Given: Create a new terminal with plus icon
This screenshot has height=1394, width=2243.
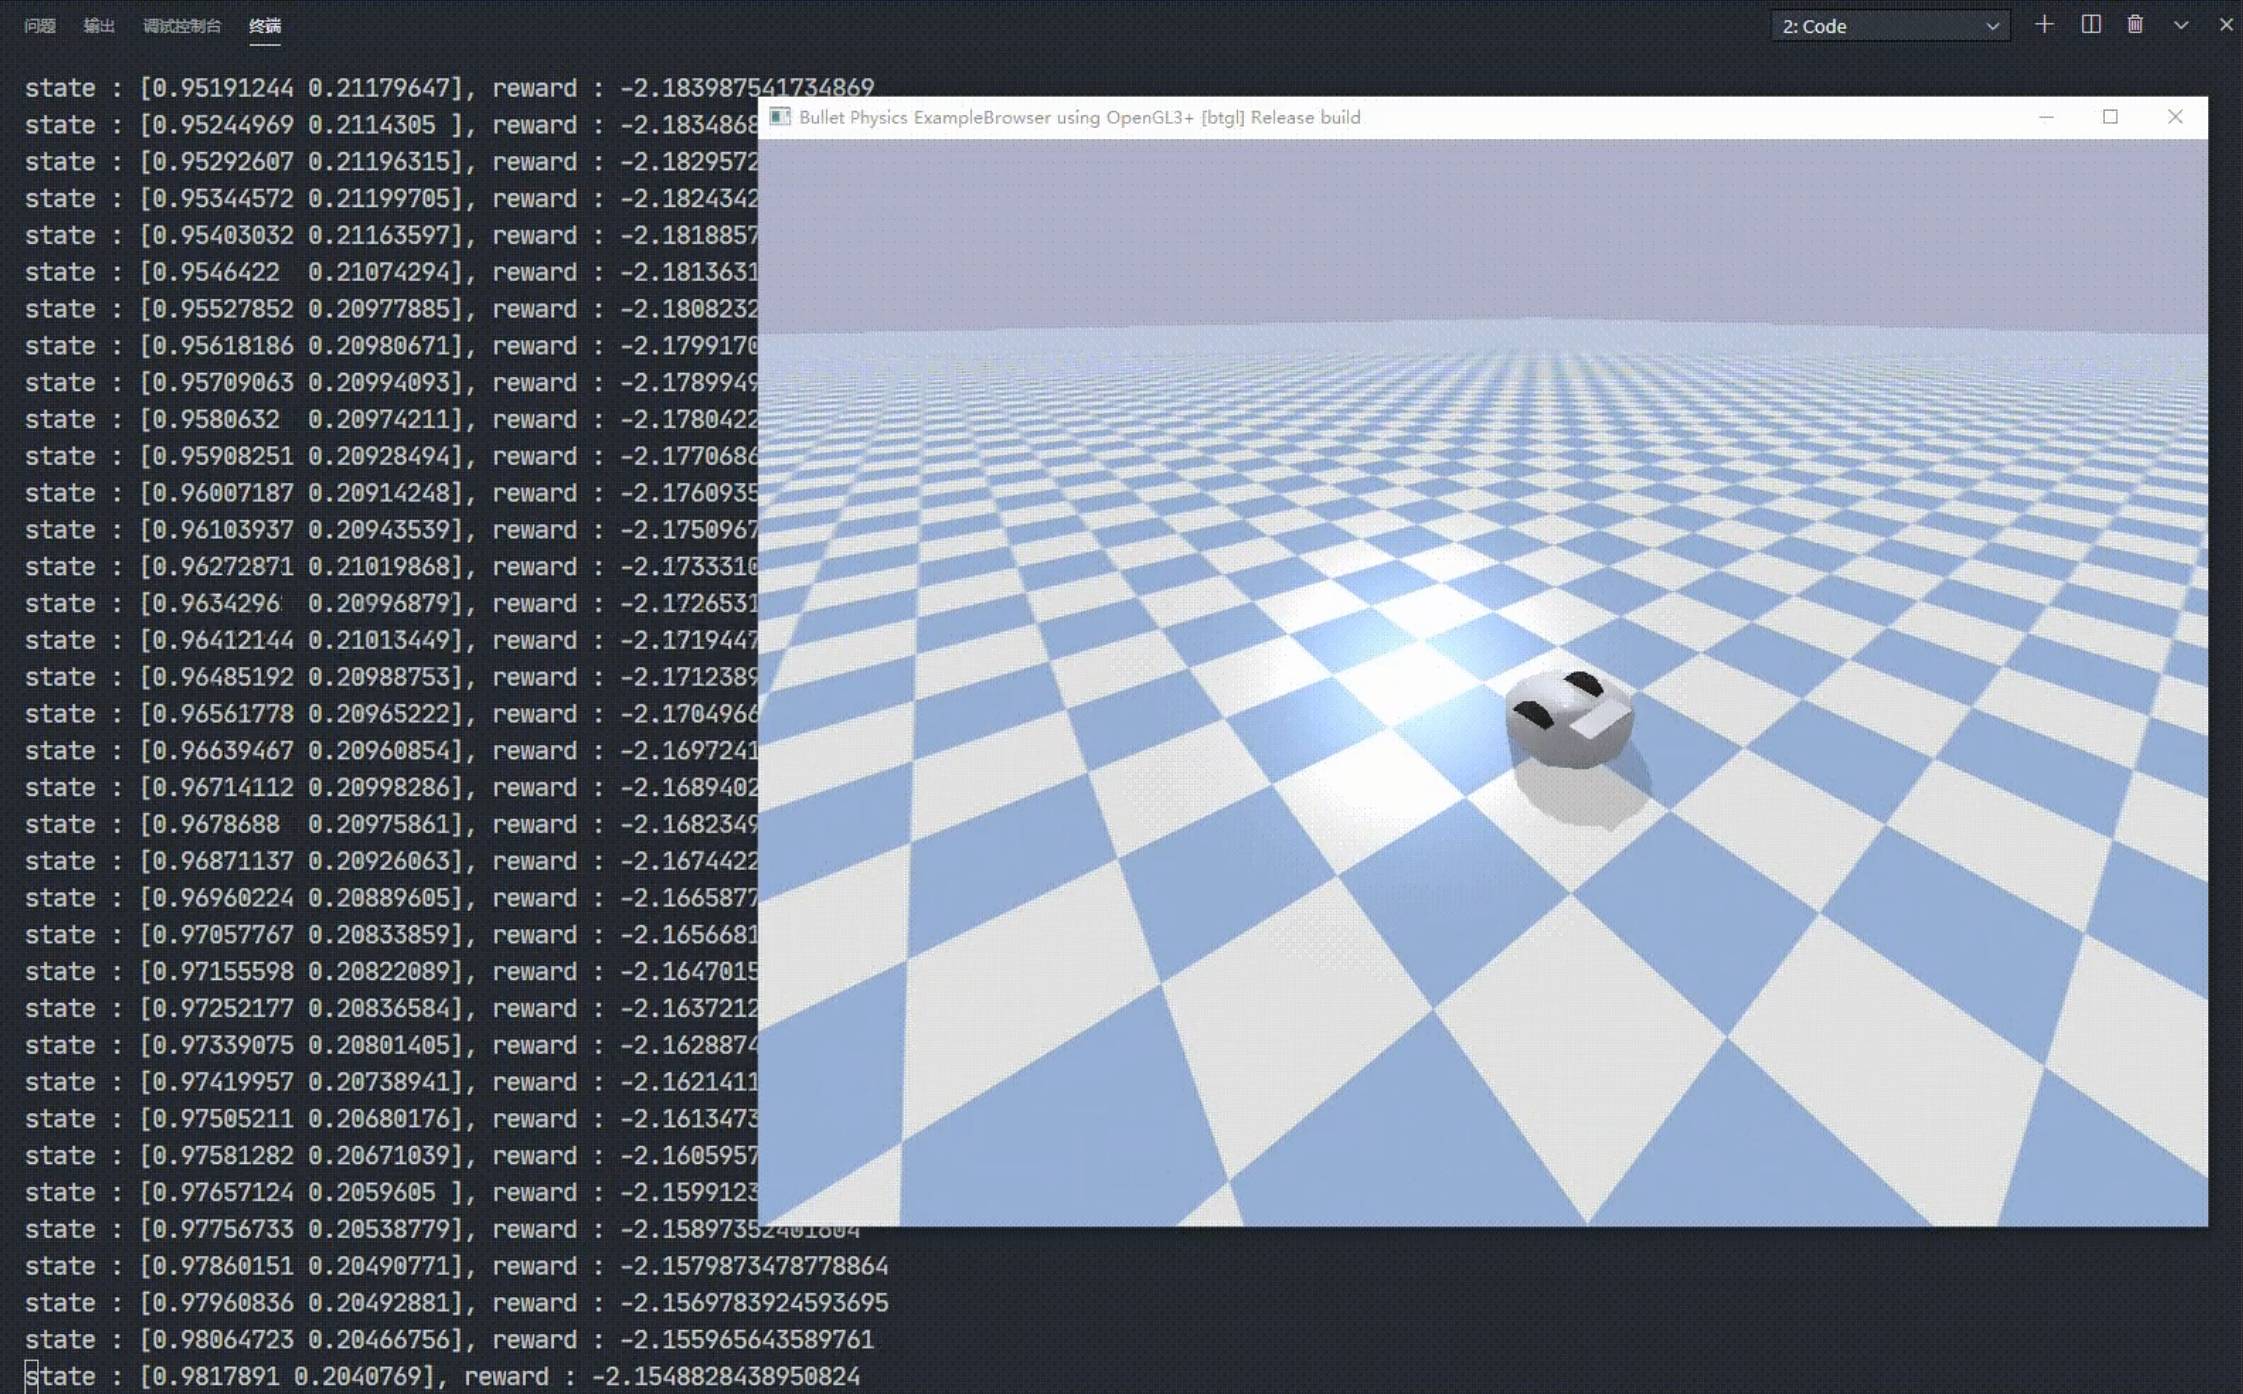Looking at the screenshot, I should click(2044, 25).
